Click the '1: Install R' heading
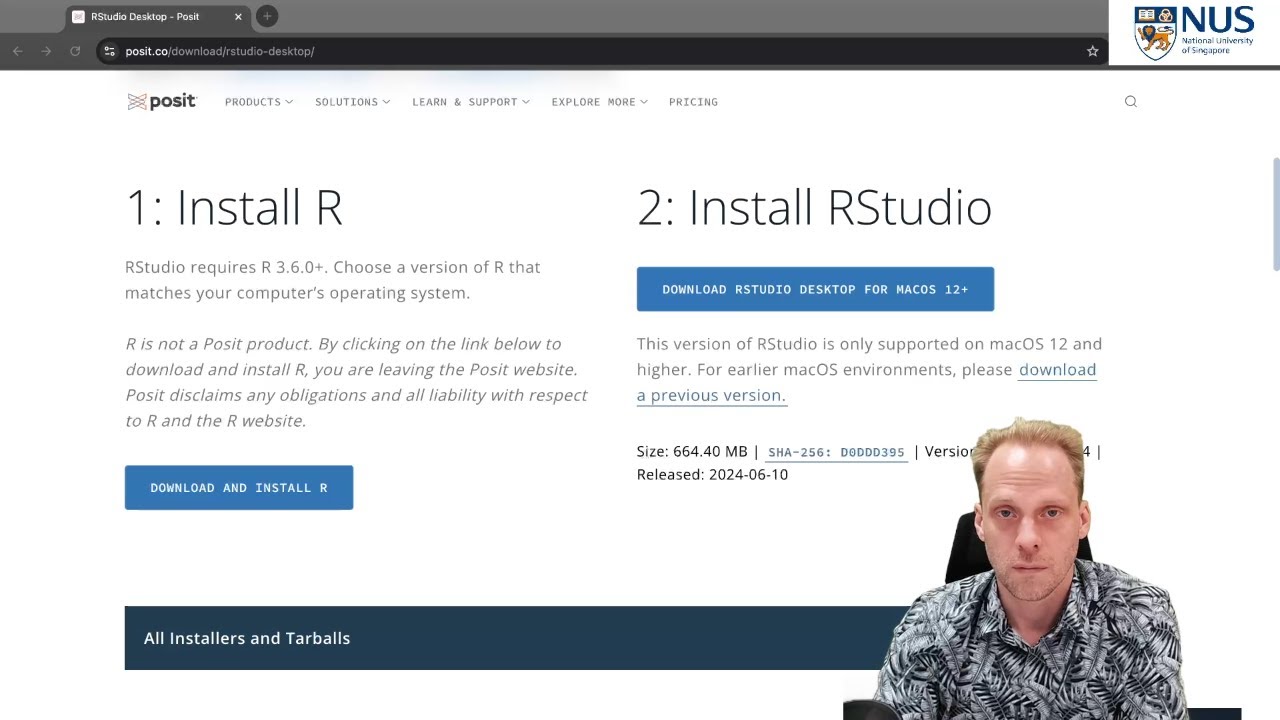 click(x=234, y=207)
